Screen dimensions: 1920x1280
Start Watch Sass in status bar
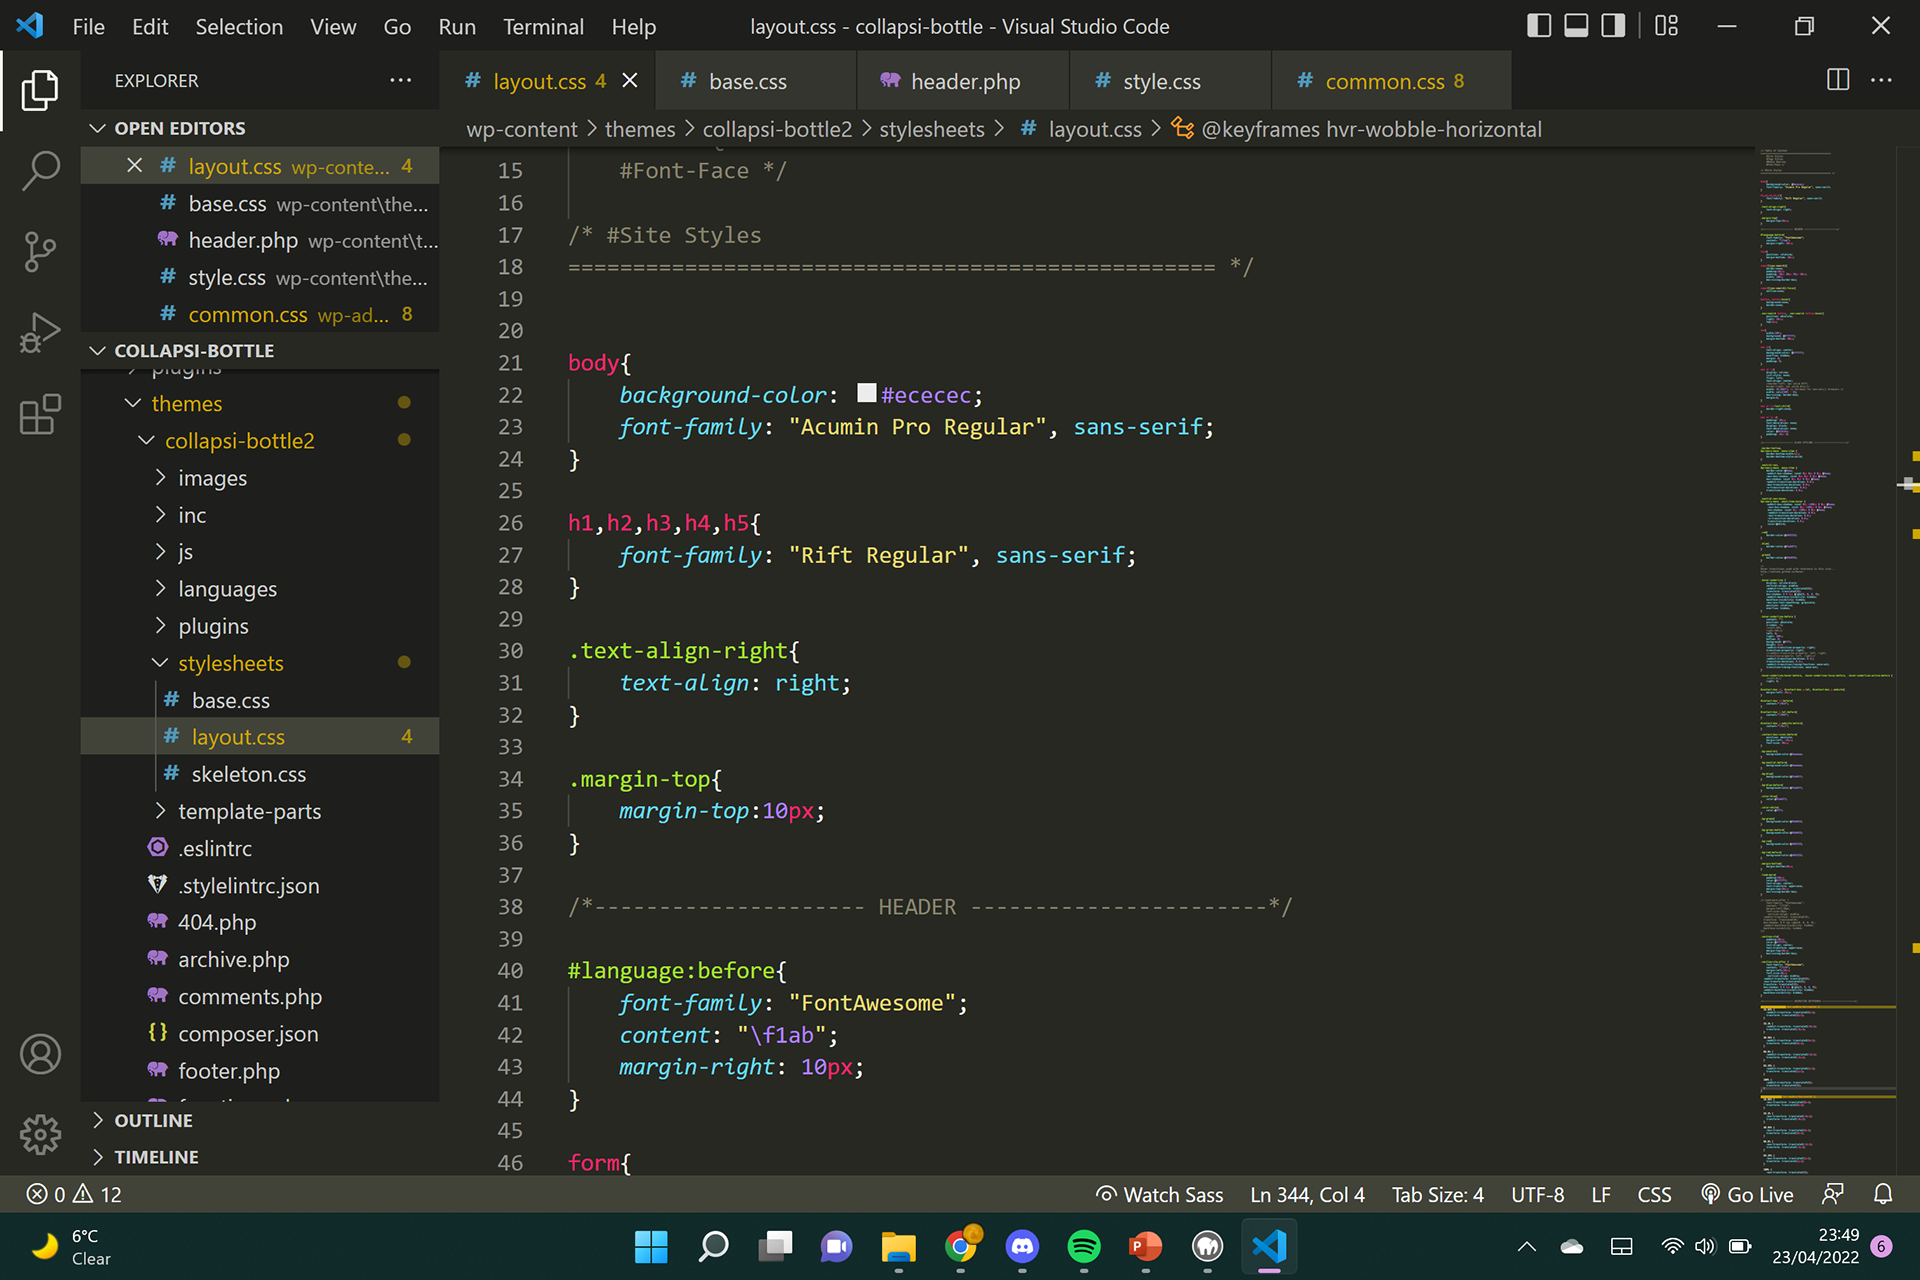pyautogui.click(x=1160, y=1194)
